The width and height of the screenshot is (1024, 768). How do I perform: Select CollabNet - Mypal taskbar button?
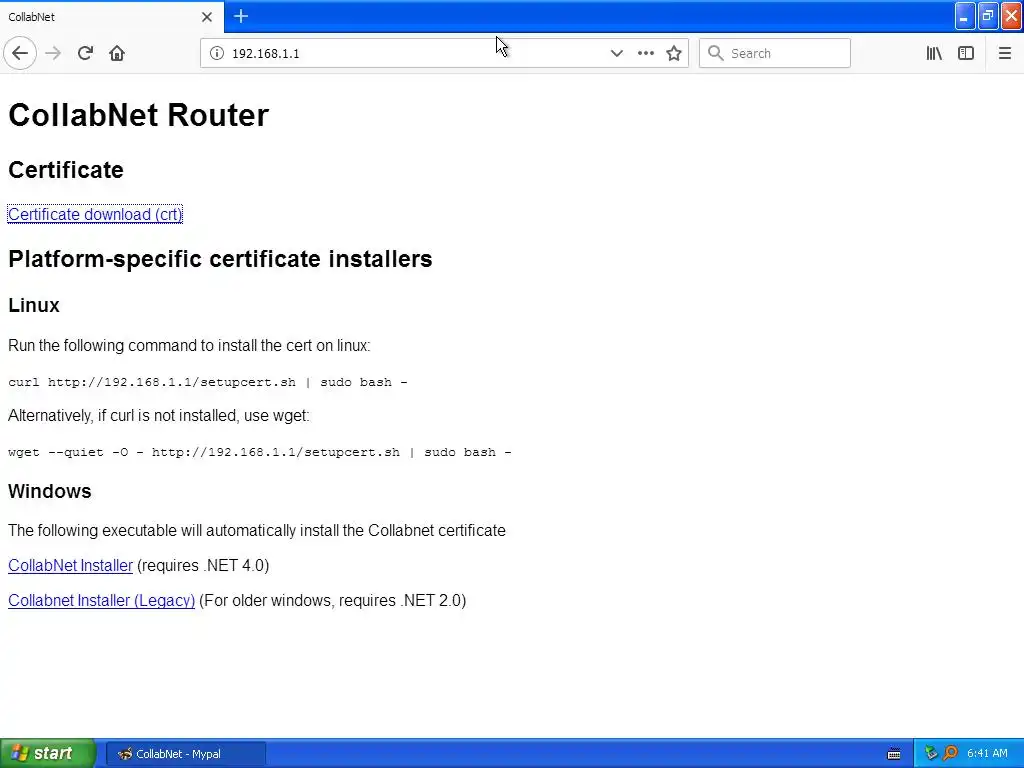point(185,754)
